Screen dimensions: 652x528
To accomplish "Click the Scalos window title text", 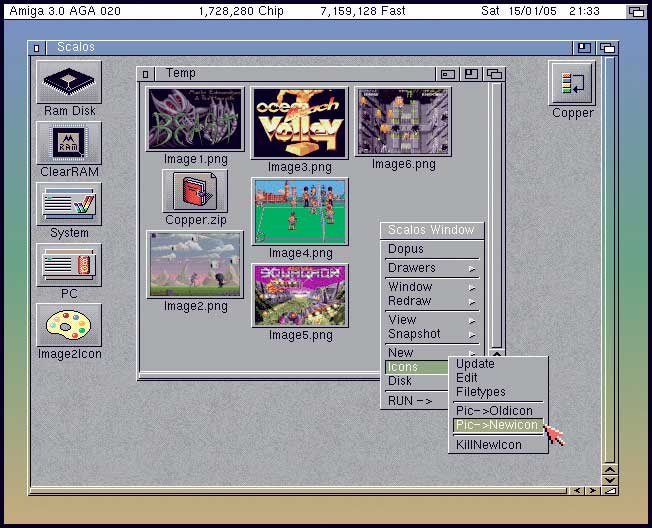I will (76, 47).
